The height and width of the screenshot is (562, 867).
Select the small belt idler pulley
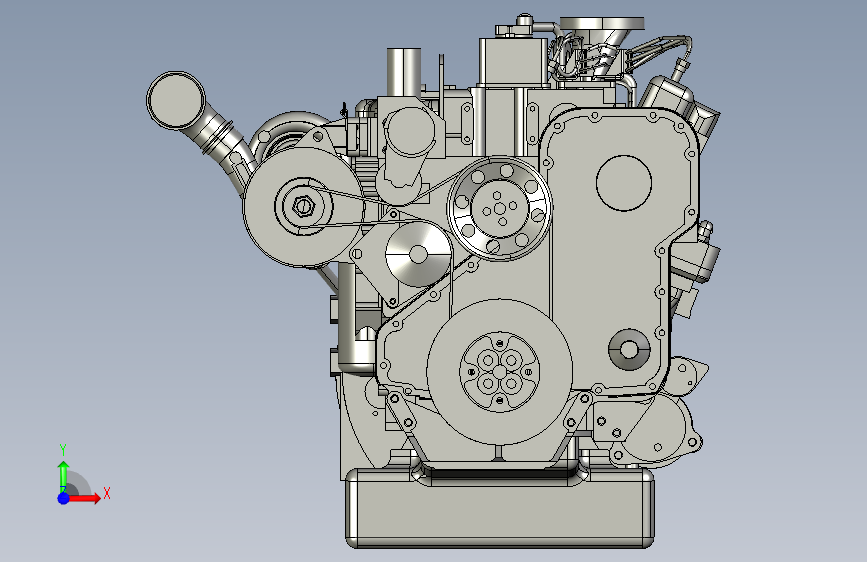418,254
